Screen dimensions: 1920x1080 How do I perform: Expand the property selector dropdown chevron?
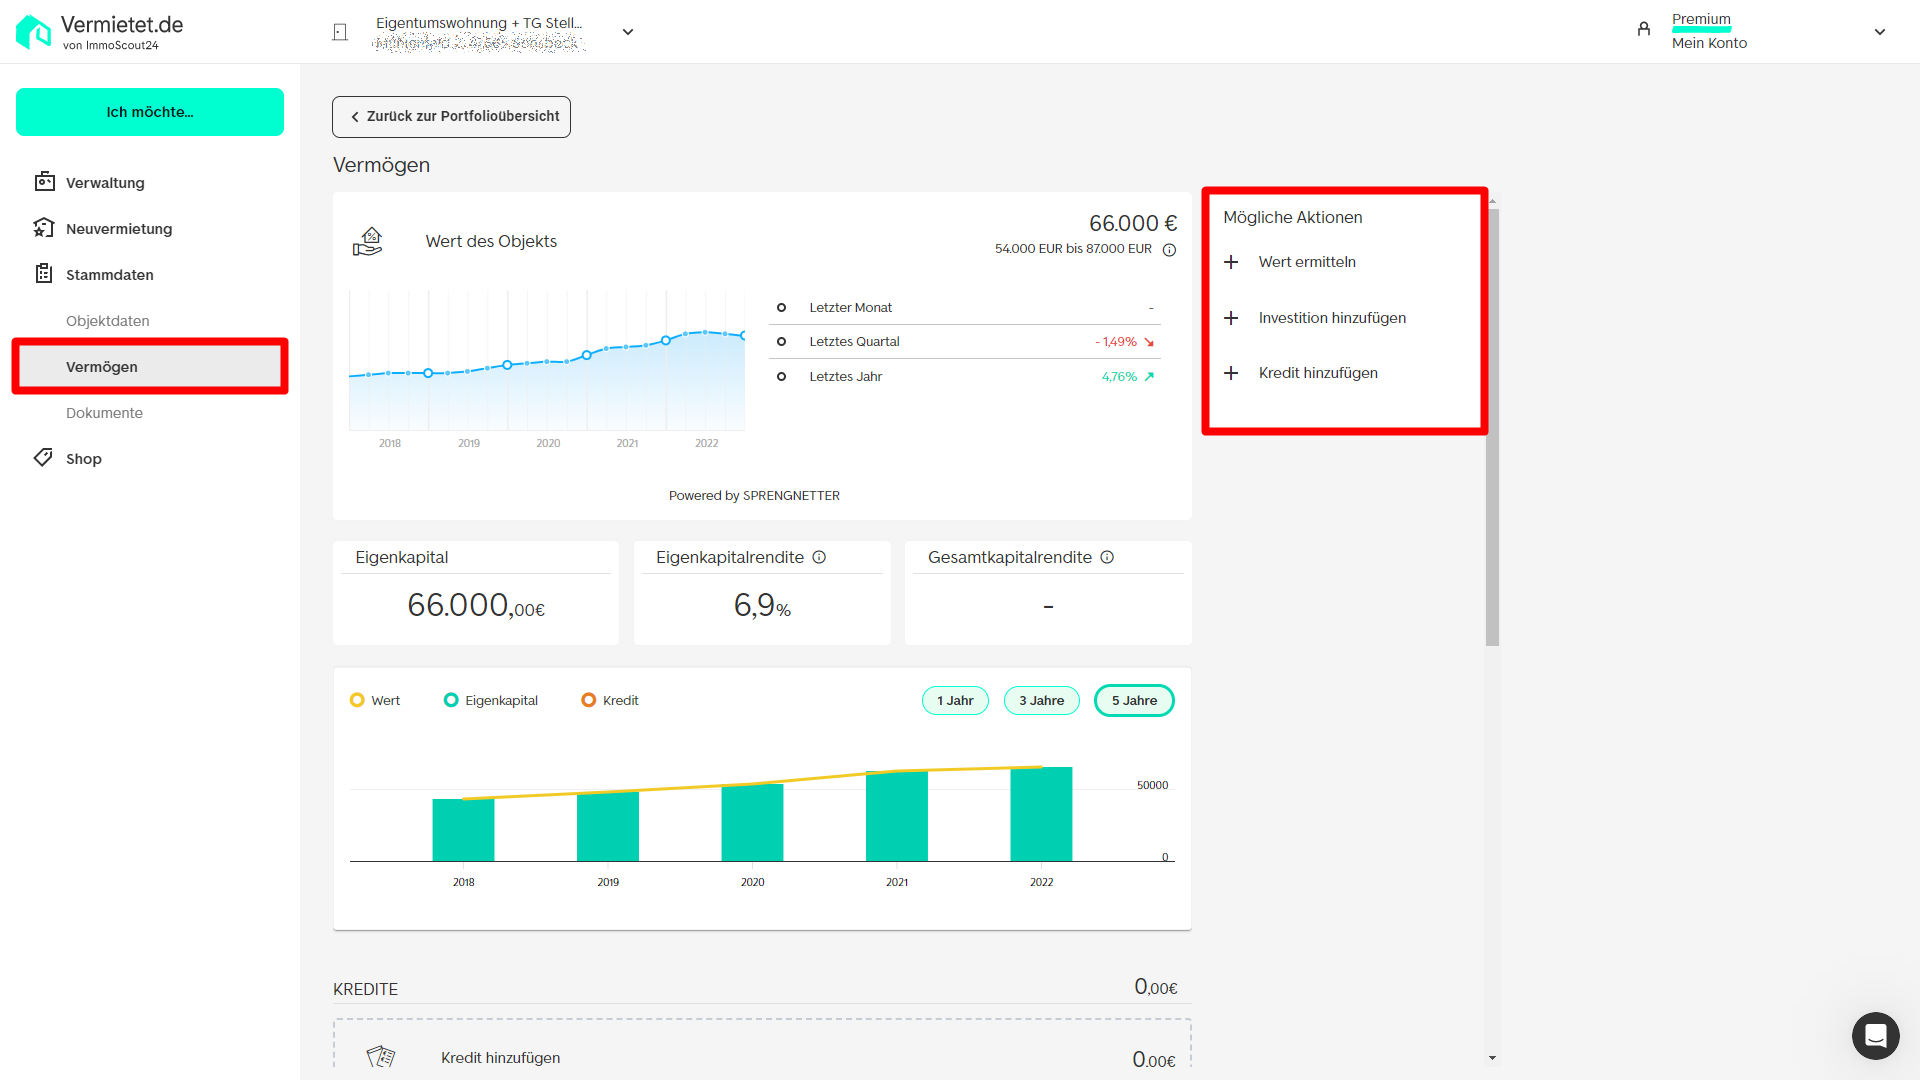(x=628, y=32)
